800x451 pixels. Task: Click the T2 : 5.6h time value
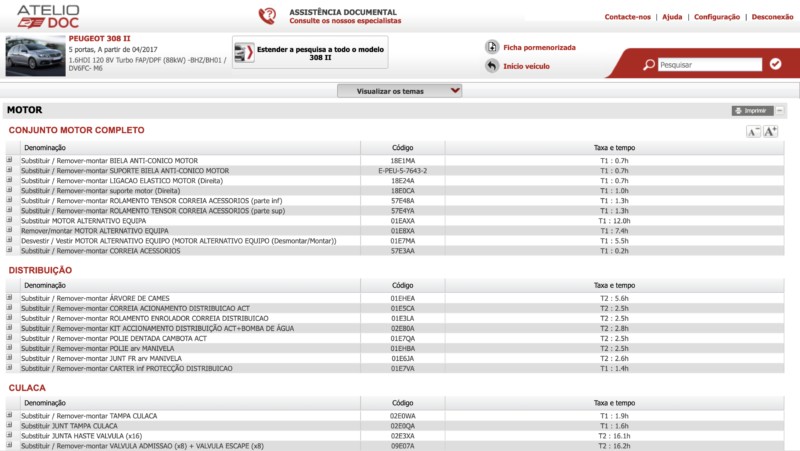[614, 298]
